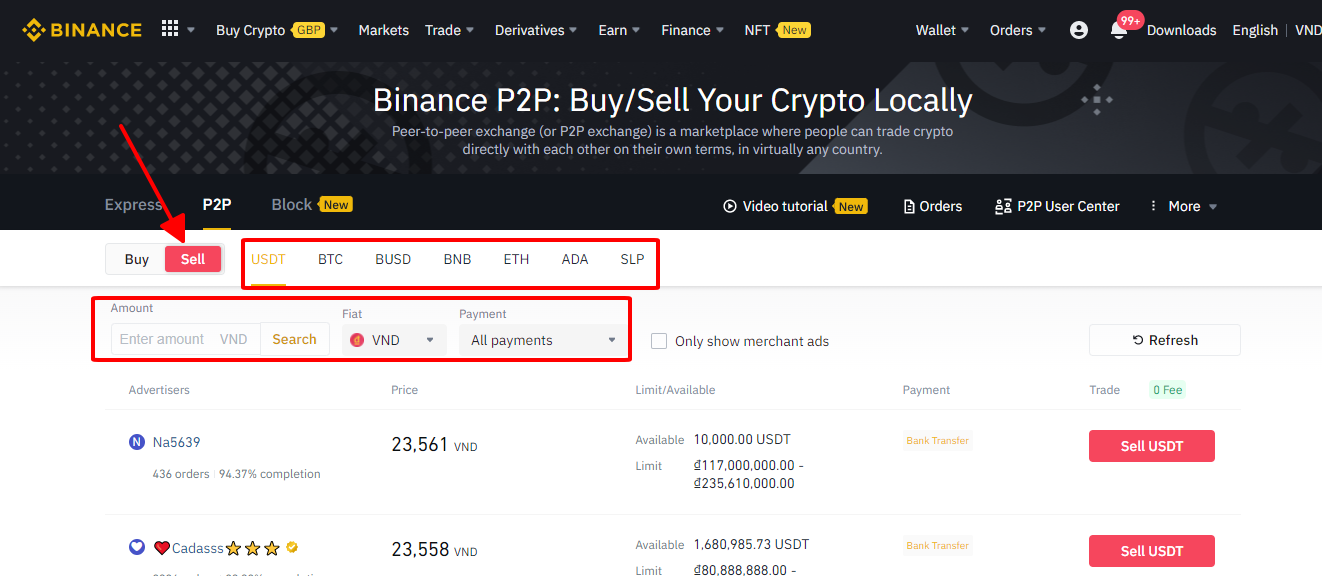Image resolution: width=1322 pixels, height=576 pixels.
Task: Click the Binance logo
Action: pos(82,30)
